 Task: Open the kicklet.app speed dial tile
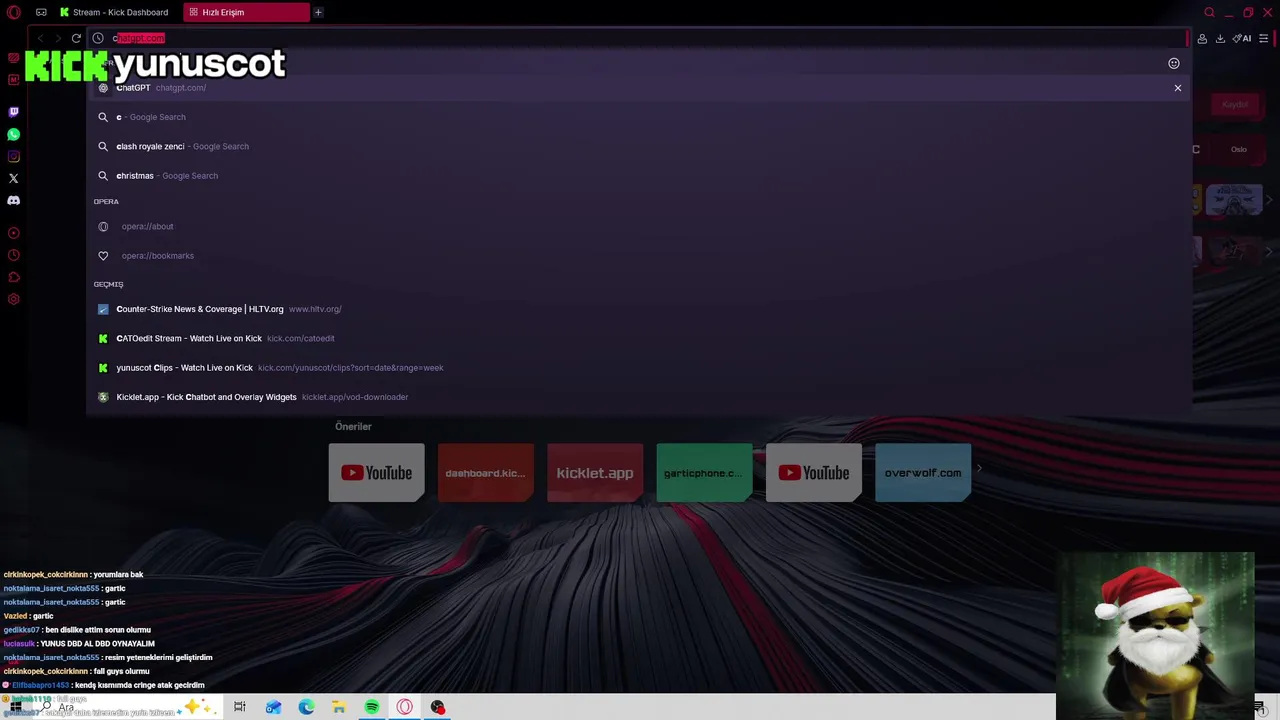pos(595,473)
